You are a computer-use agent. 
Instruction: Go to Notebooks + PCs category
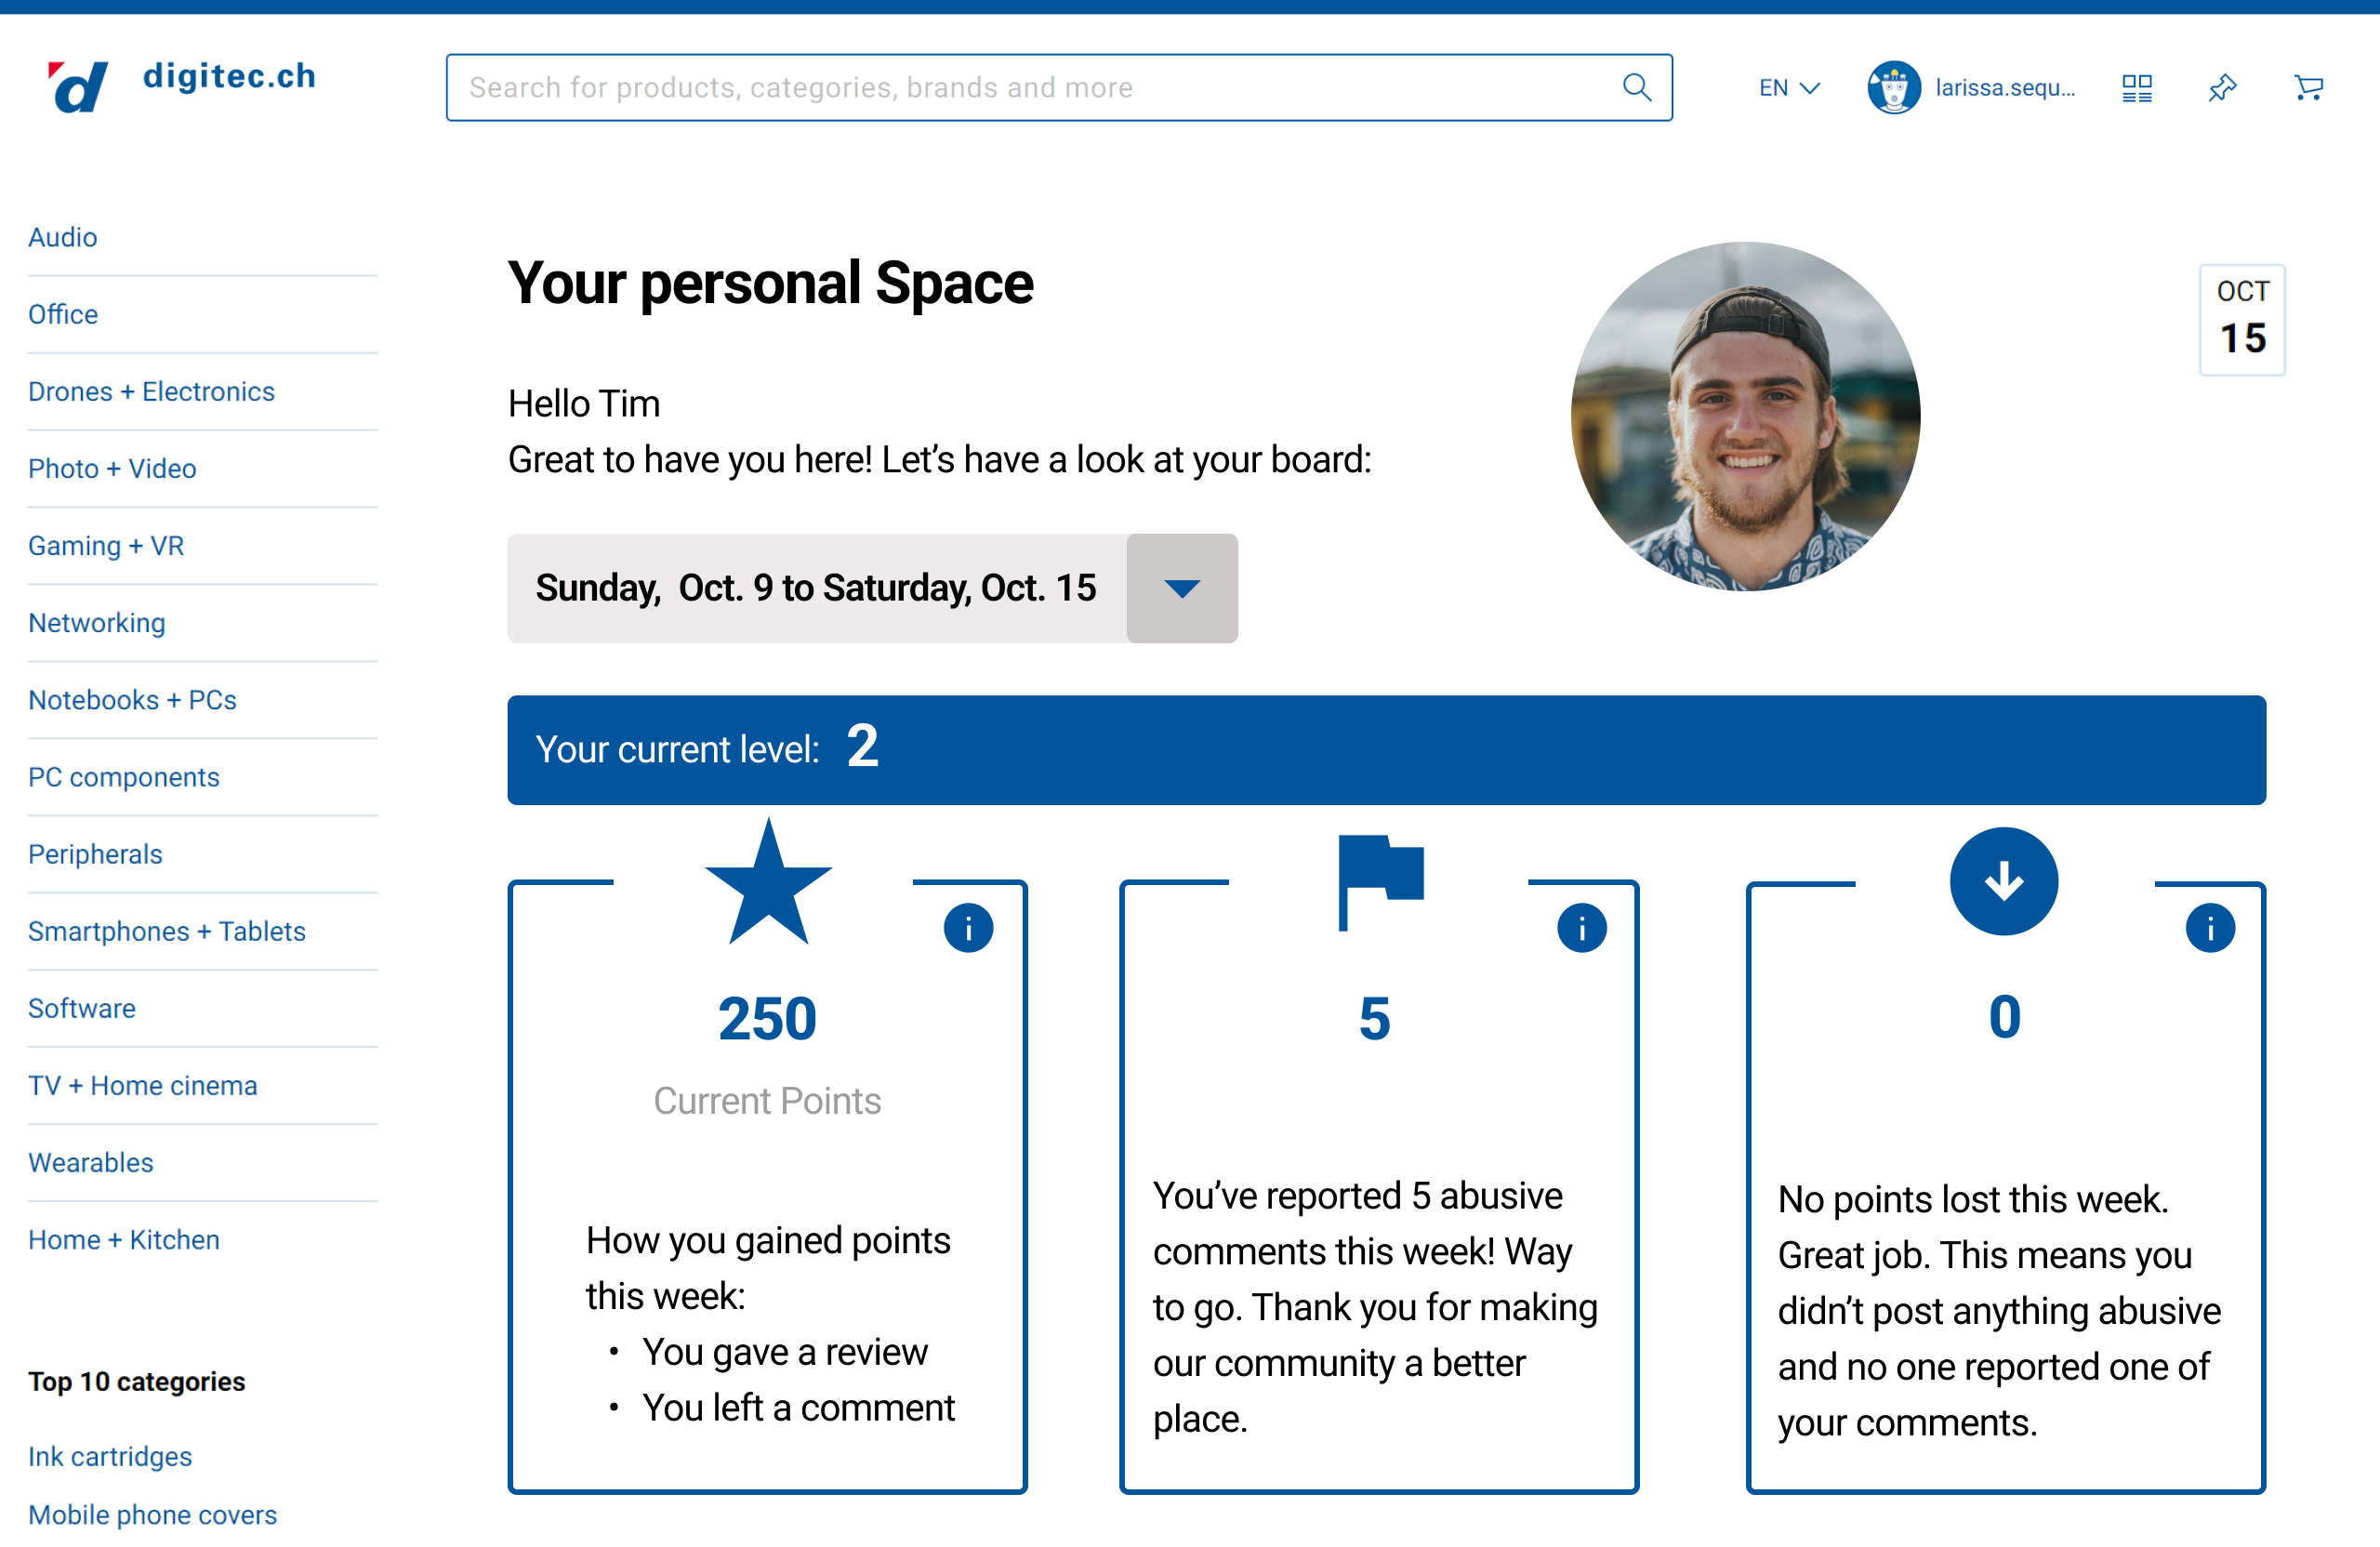click(x=132, y=700)
